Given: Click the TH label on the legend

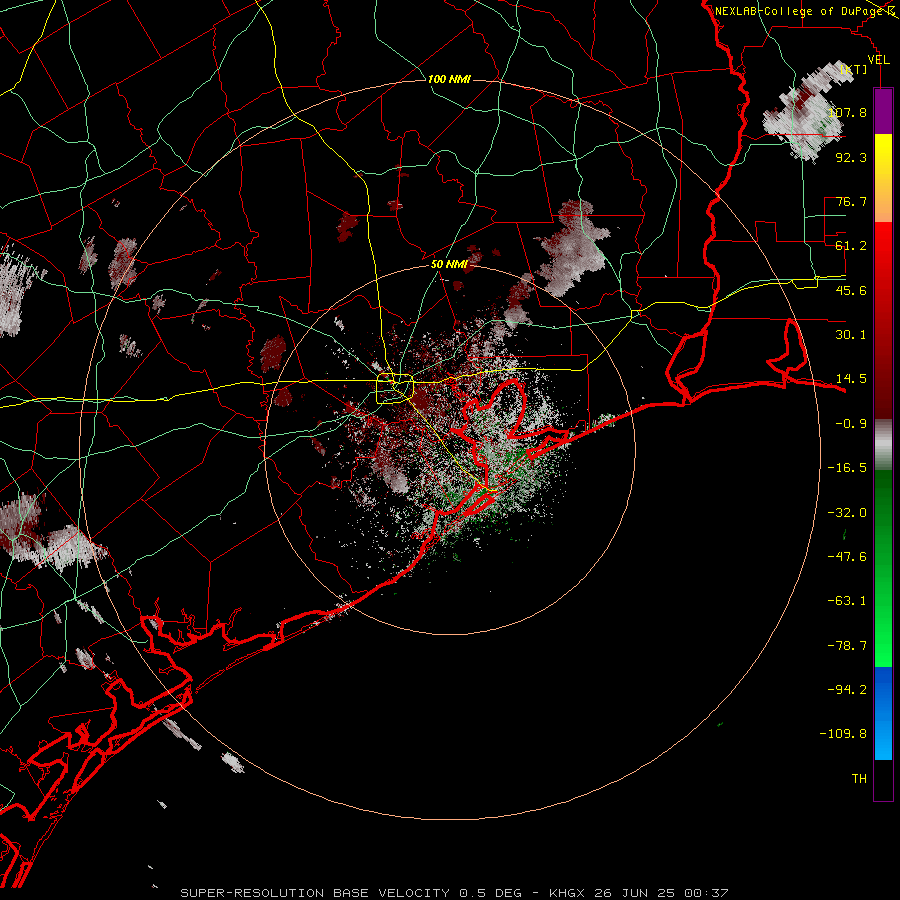Looking at the screenshot, I should 859,779.
